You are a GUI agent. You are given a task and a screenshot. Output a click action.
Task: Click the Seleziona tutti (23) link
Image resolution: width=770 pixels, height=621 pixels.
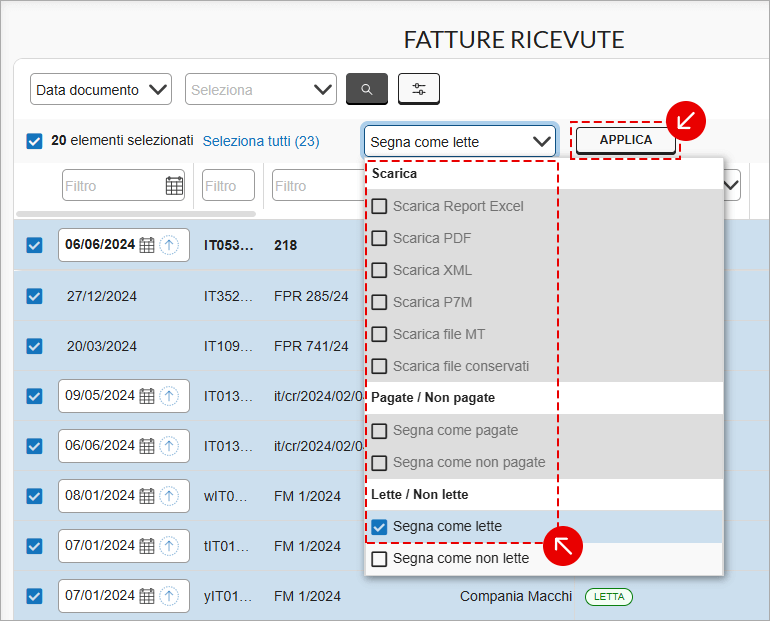(x=261, y=141)
